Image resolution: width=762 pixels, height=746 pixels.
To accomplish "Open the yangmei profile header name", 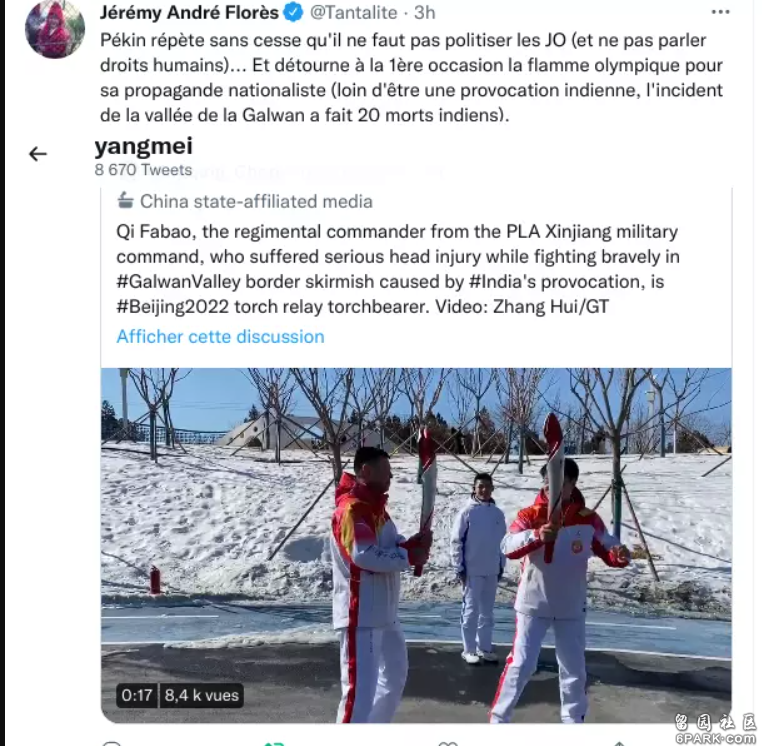I will pyautogui.click(x=144, y=146).
